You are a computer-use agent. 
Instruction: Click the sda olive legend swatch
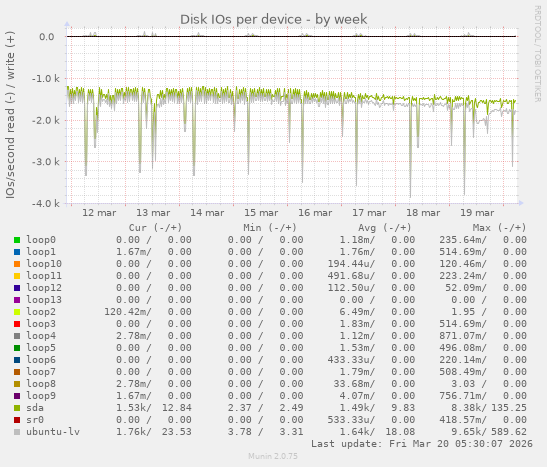[x=17, y=408]
